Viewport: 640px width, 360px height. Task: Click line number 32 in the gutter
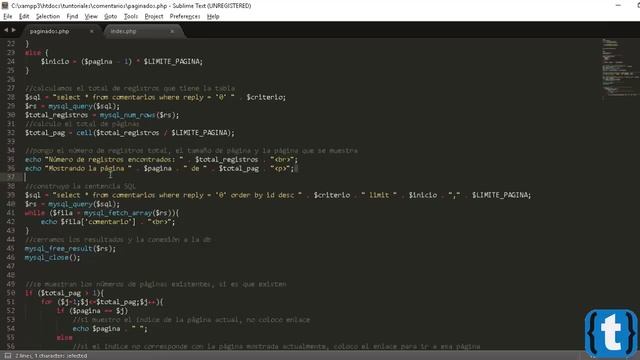coord(11,133)
